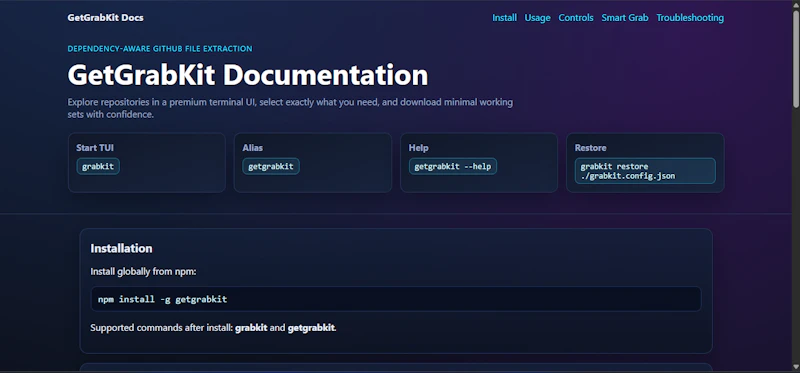Open the Troubleshooting nav link

[690, 18]
